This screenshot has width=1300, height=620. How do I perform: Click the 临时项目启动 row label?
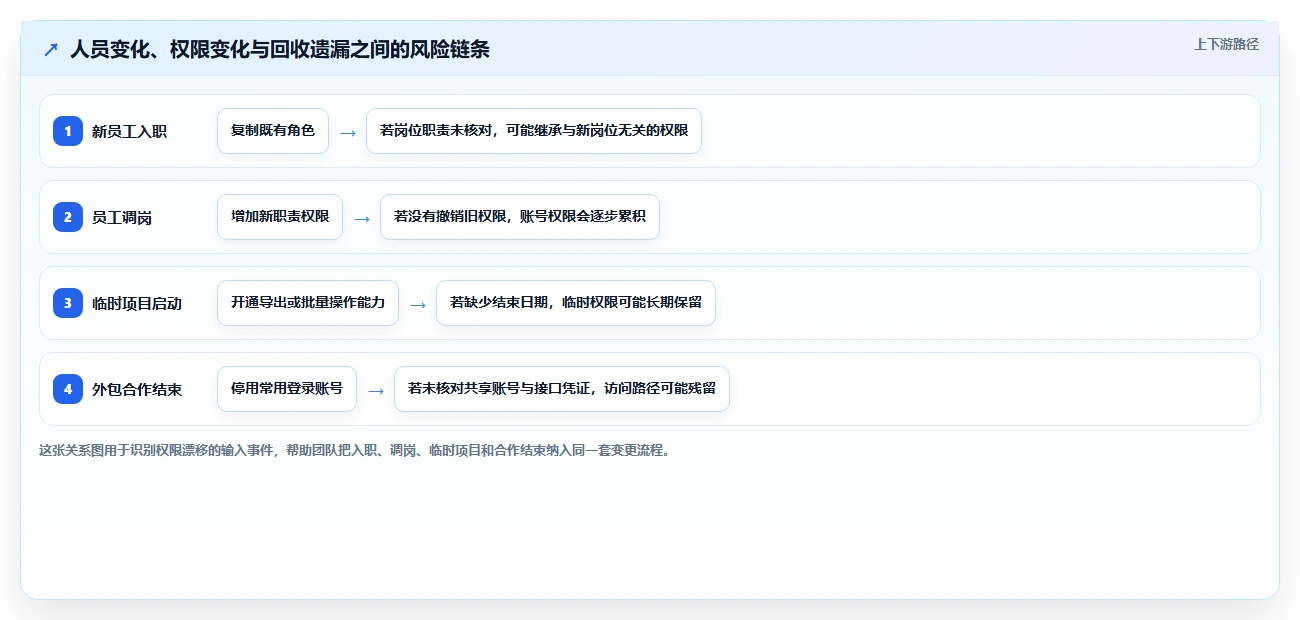137,303
